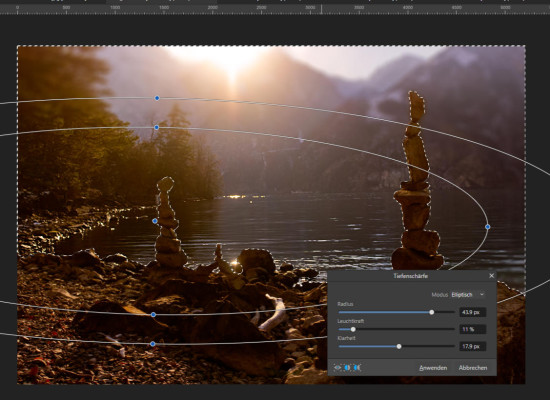Select the Radius value field

472,312
